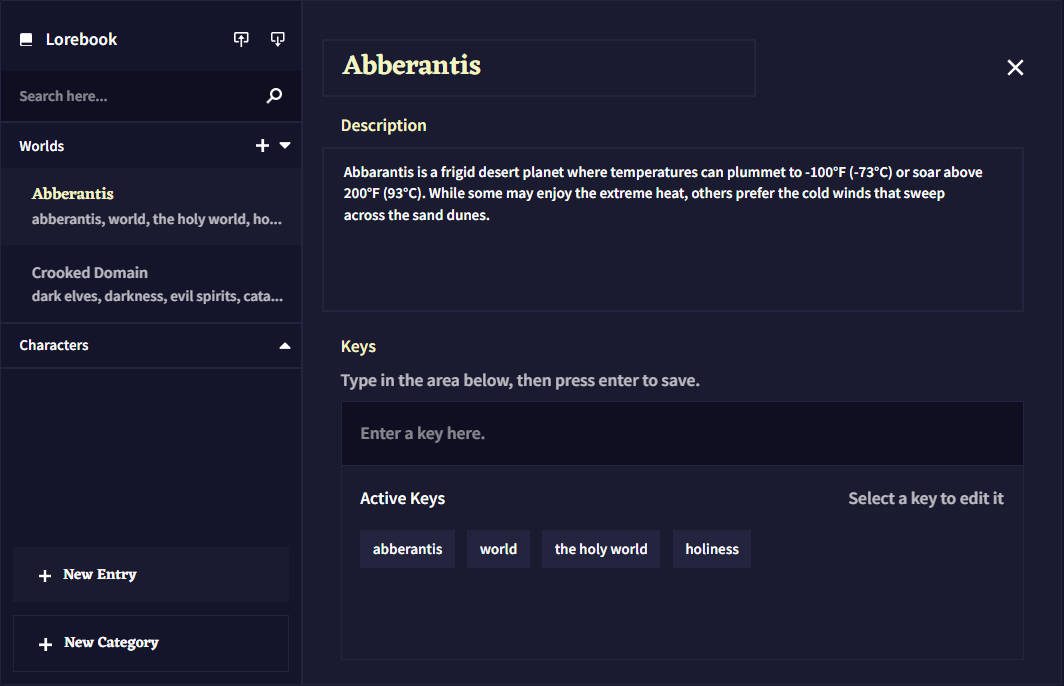
Task: Select the 'the holy world' key chip
Action: coord(600,548)
